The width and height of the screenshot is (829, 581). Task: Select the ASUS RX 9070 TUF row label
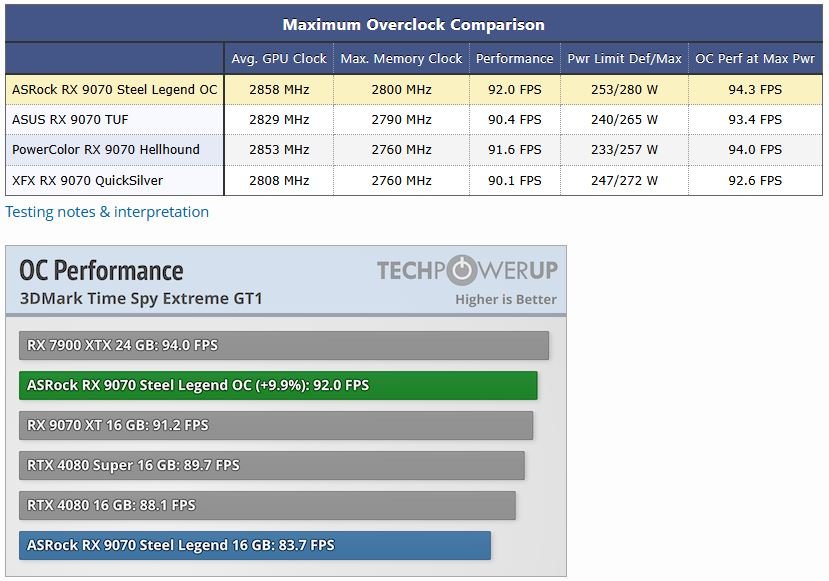70,119
